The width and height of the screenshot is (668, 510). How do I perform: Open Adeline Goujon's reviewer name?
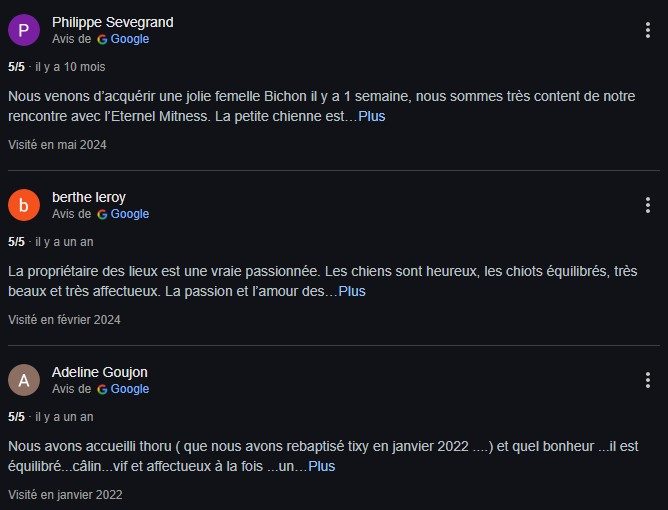(x=100, y=372)
